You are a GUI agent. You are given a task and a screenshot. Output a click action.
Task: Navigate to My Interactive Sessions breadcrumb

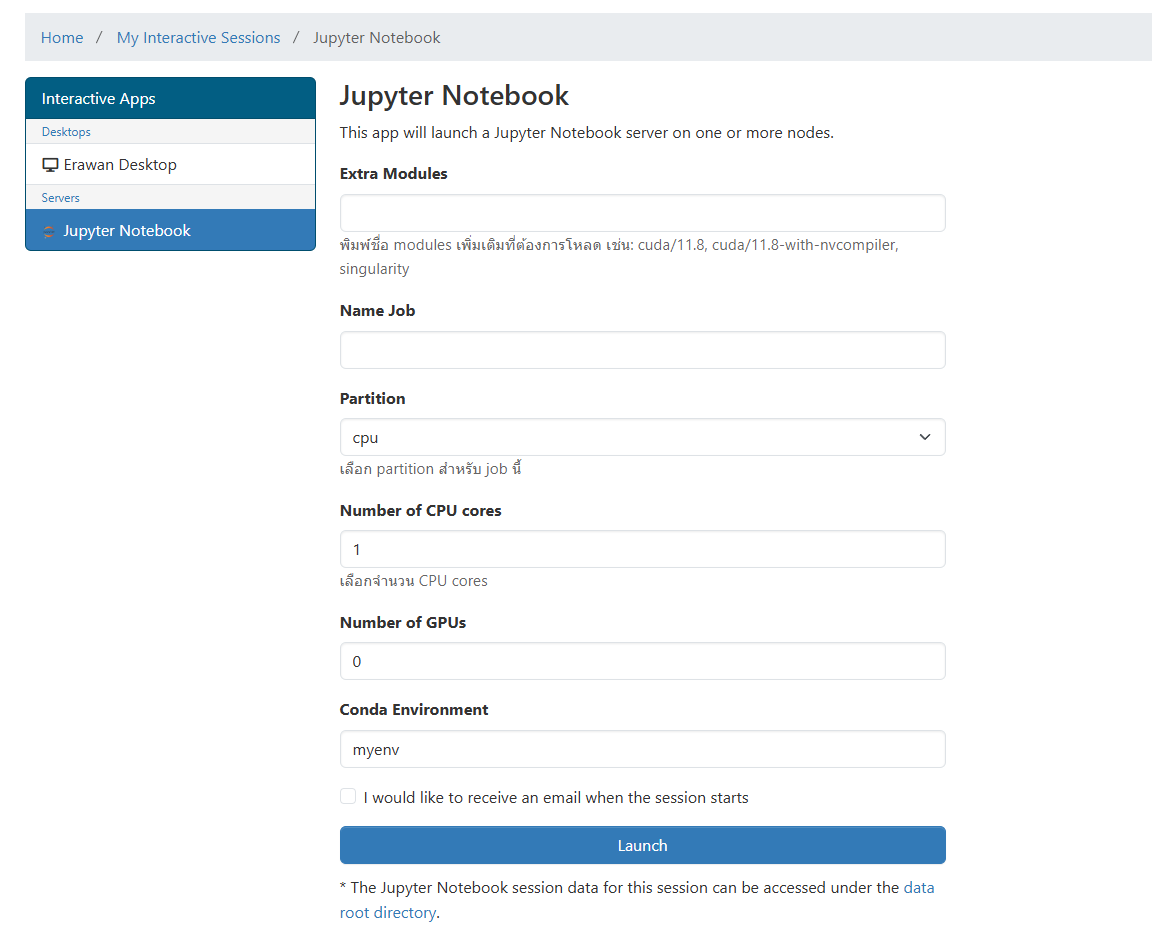pos(198,38)
